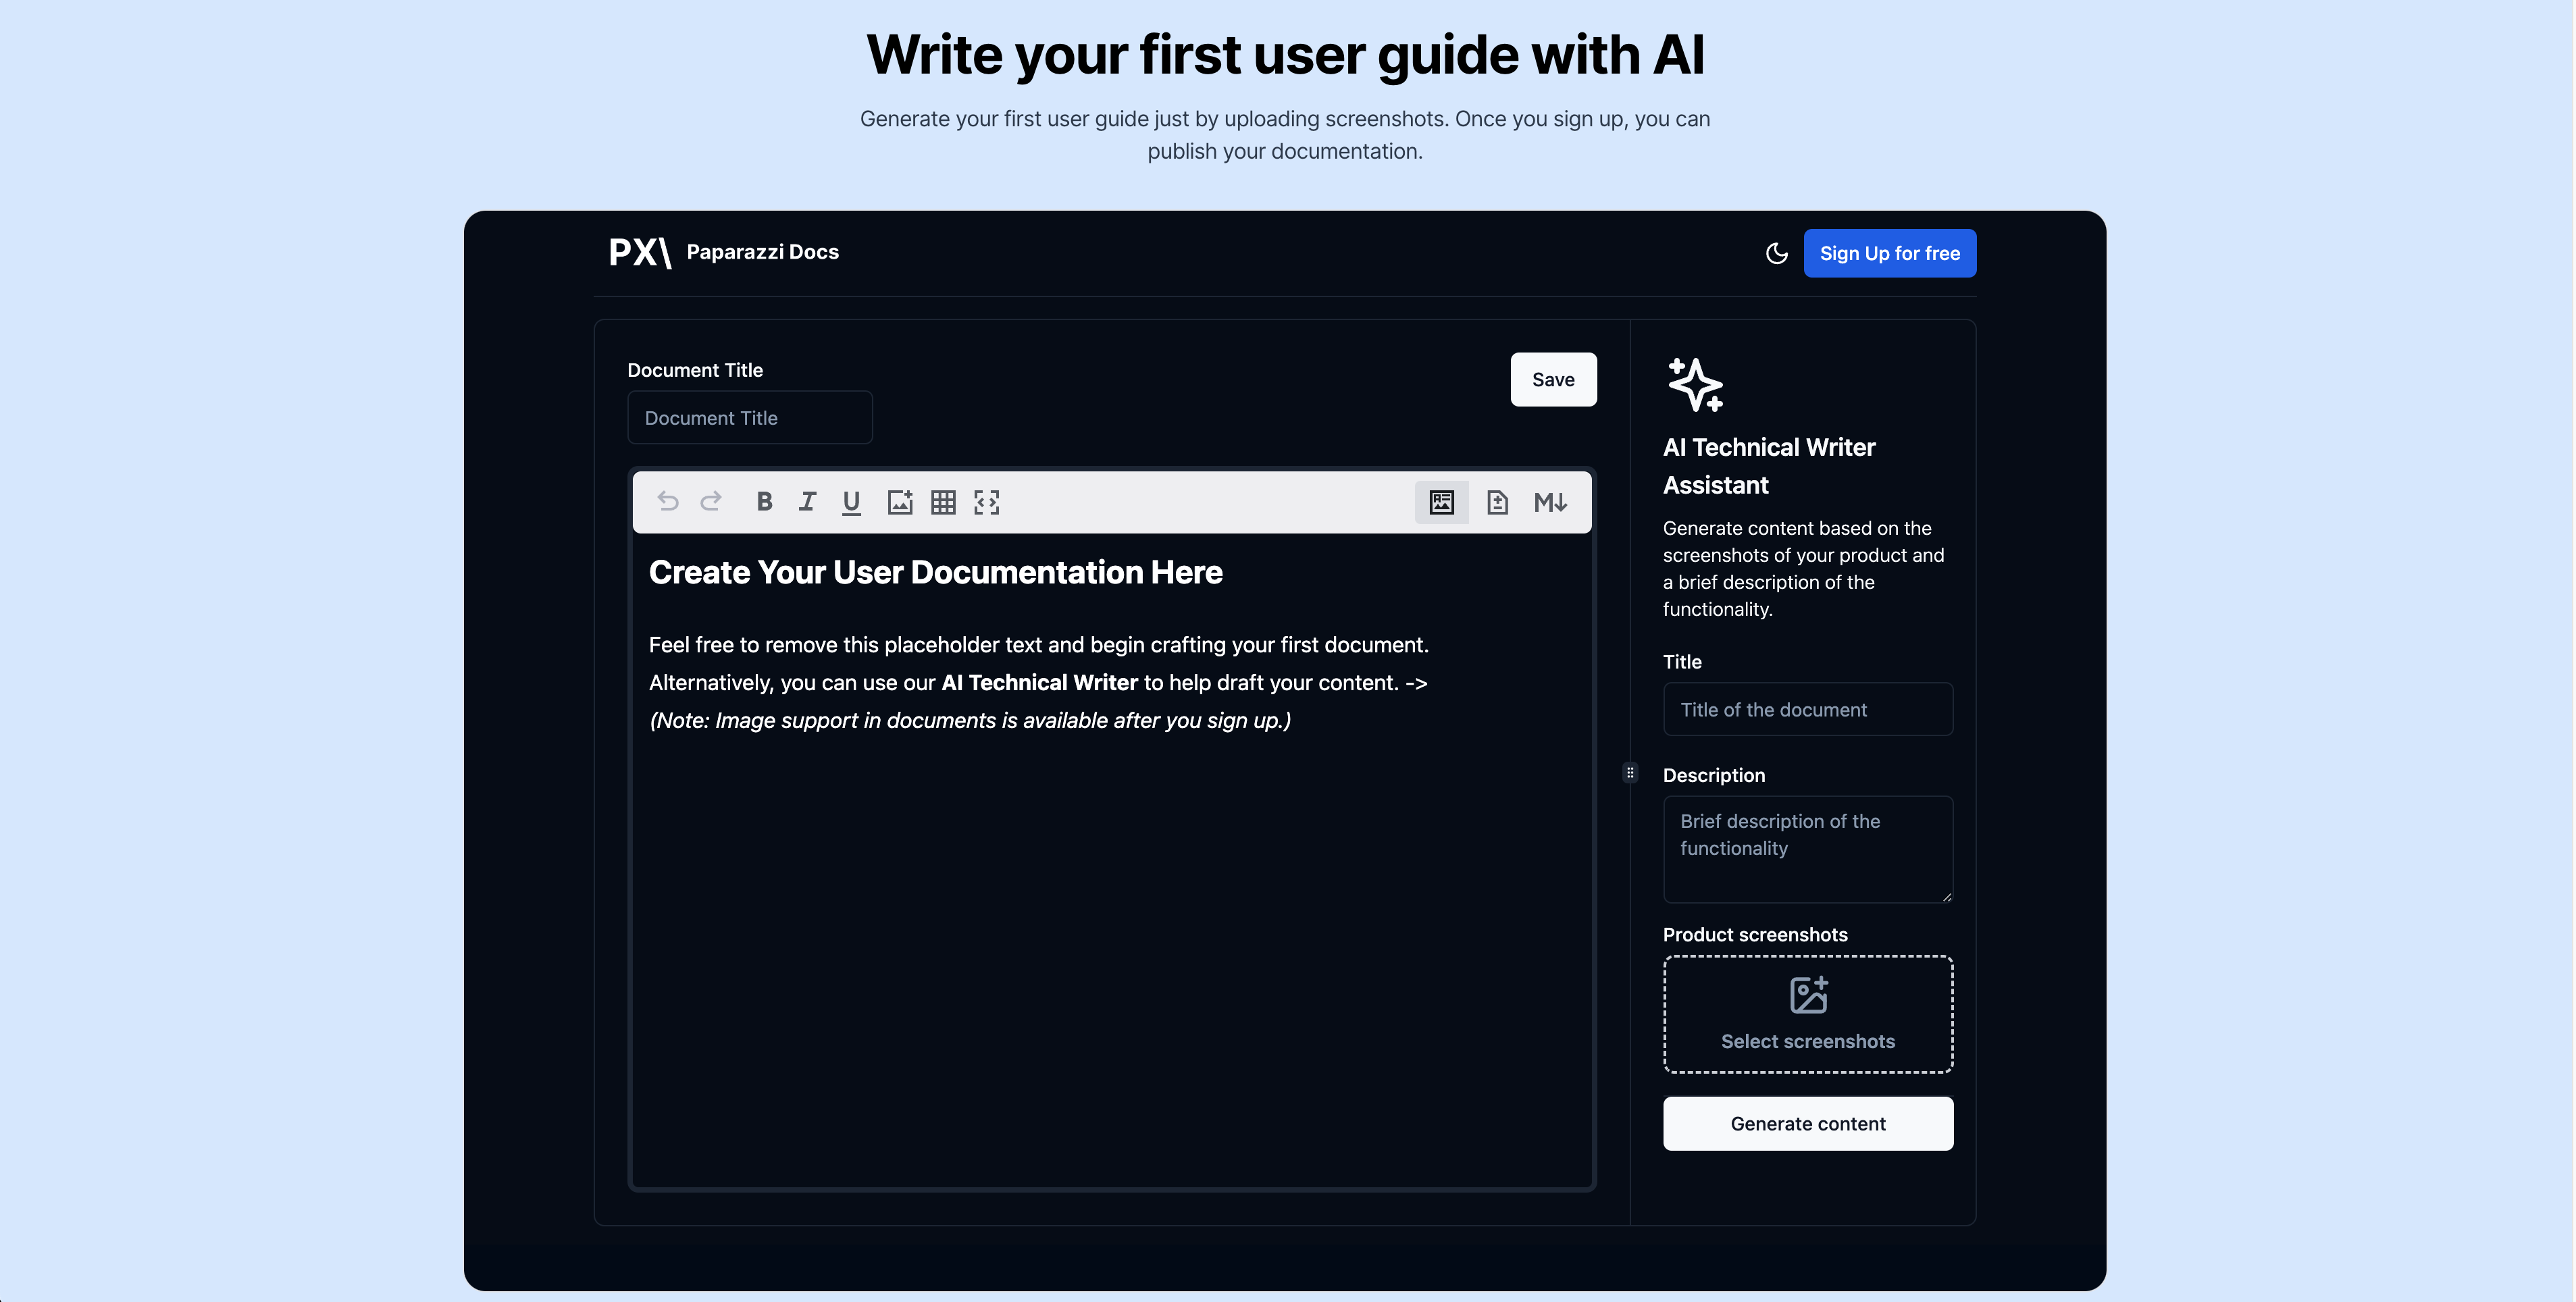
Task: Click Generate content button
Action: [x=1807, y=1123]
